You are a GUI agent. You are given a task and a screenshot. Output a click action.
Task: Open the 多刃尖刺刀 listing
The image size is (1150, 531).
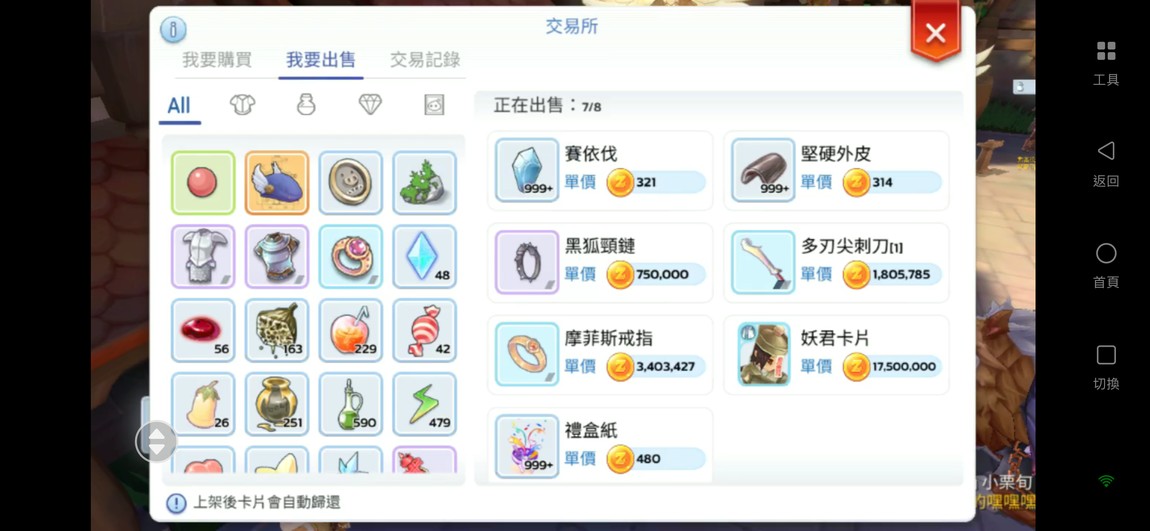pos(836,263)
